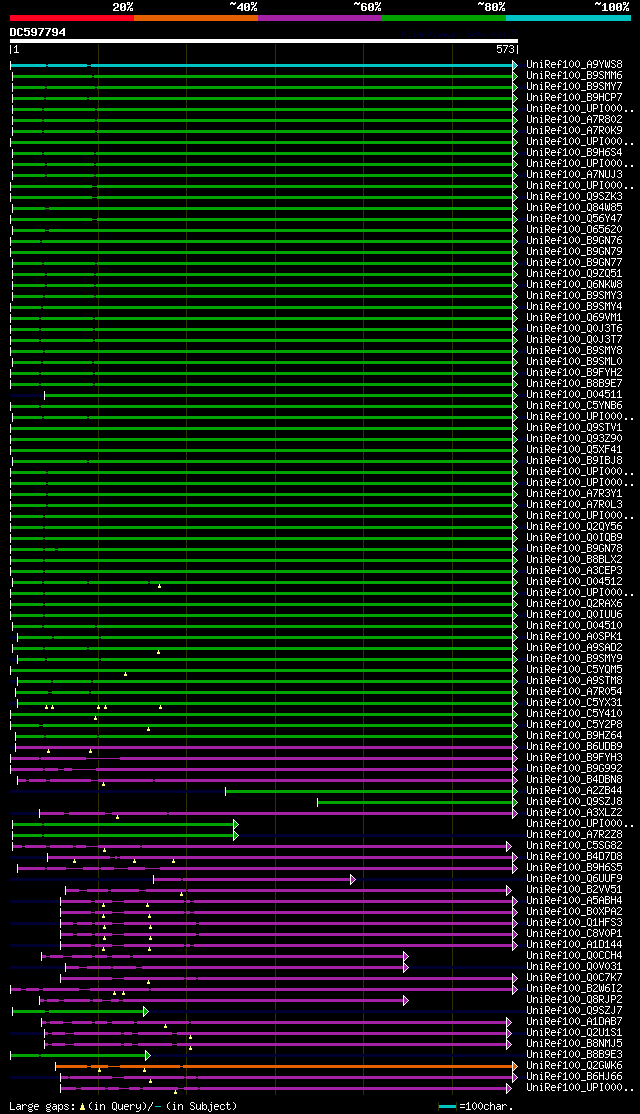Select the UniRef100_C5YX31 label
The height and width of the screenshot is (1114, 640).
[574, 703]
